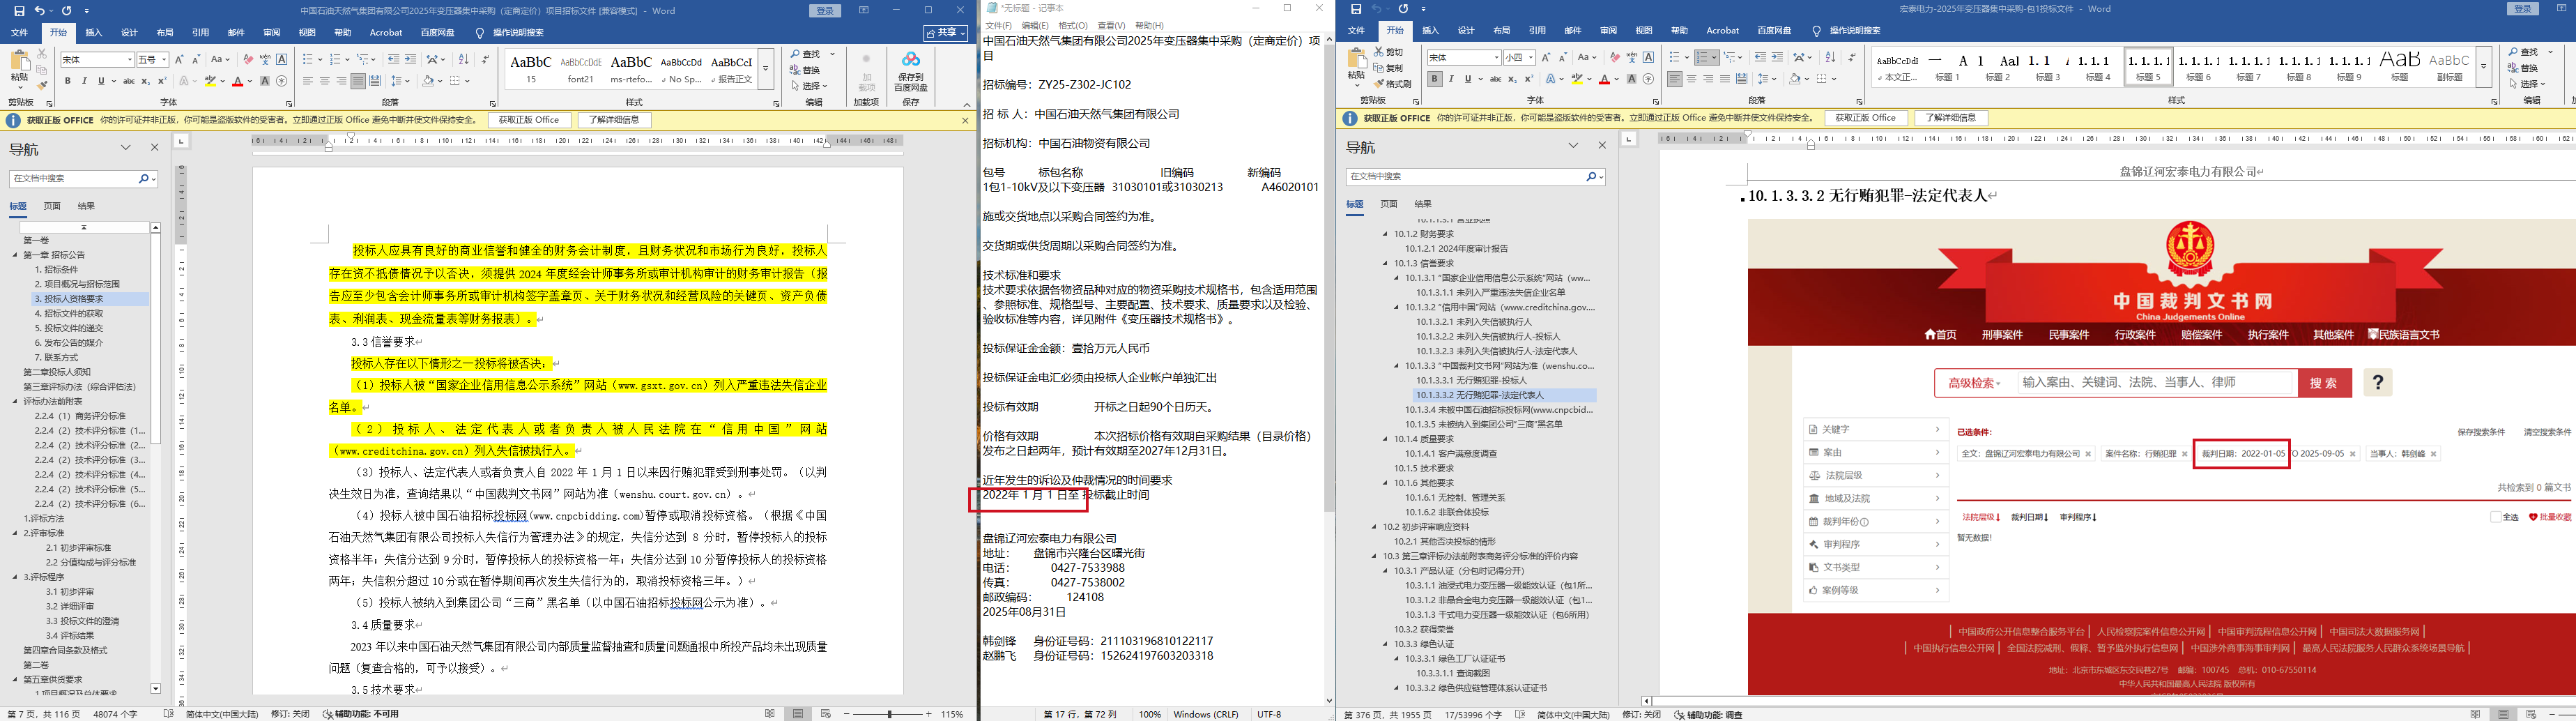Image resolution: width=2576 pixels, height=721 pixels.
Task: Open Phonetic Guide (wén) in 招标文件 Word
Action: click(265, 60)
